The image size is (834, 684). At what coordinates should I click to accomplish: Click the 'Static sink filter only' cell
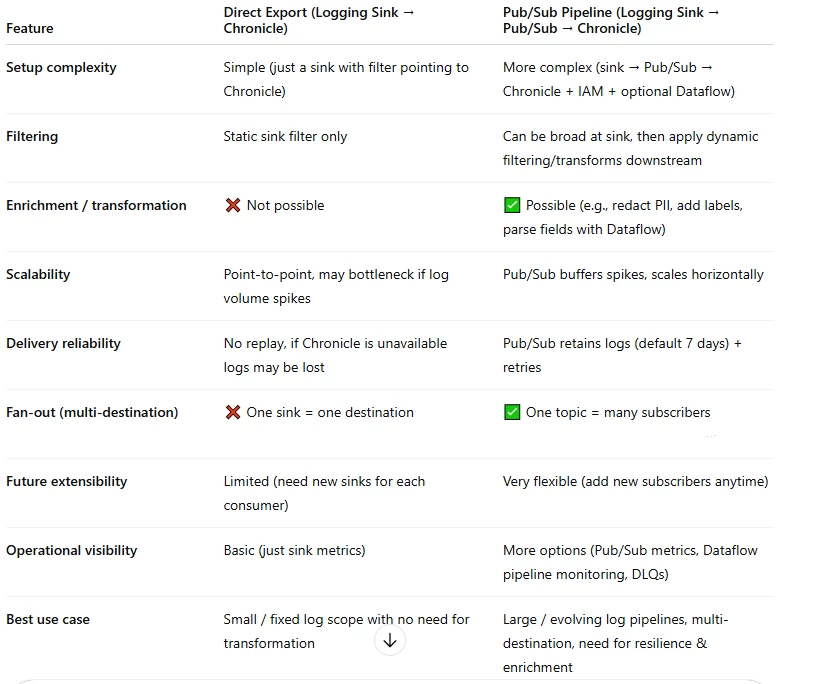[285, 137]
